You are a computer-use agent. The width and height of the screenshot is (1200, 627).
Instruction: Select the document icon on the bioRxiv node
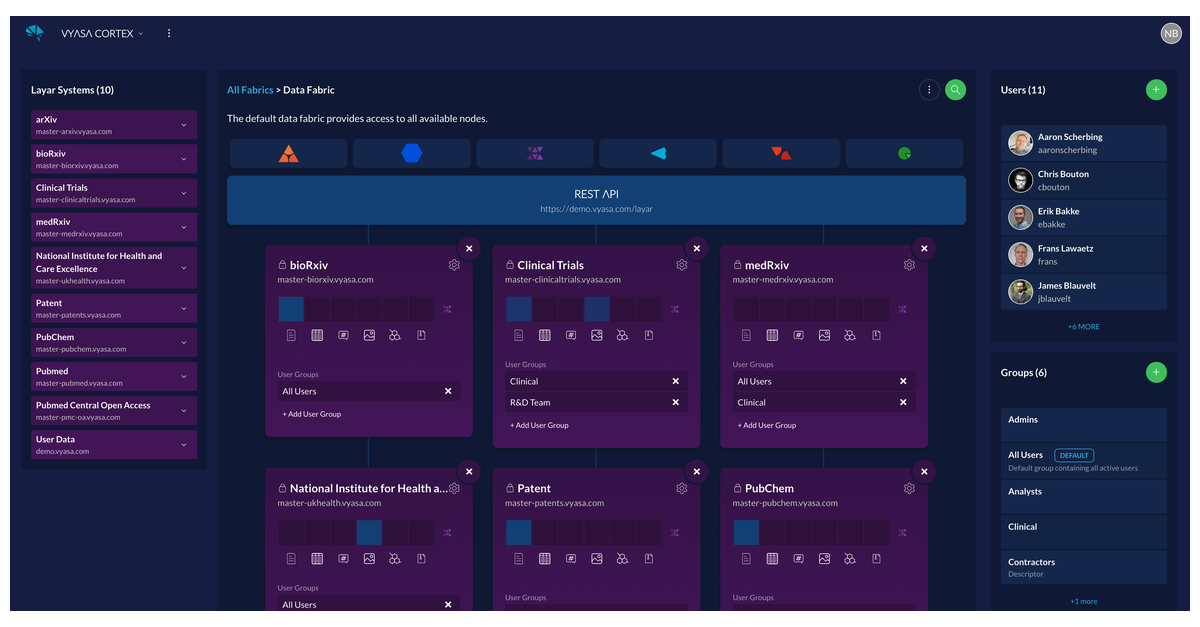(x=291, y=335)
